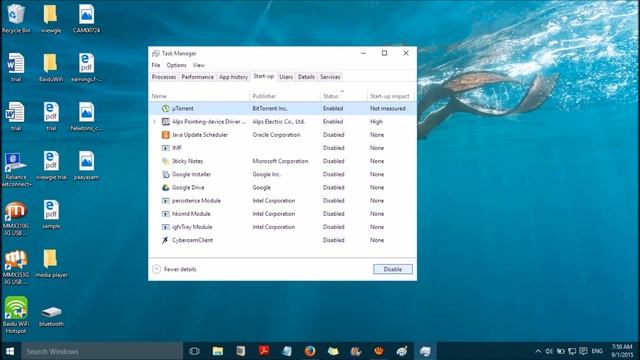This screenshot has width=640, height=360.
Task: Open the Options menu
Action: coord(176,65)
